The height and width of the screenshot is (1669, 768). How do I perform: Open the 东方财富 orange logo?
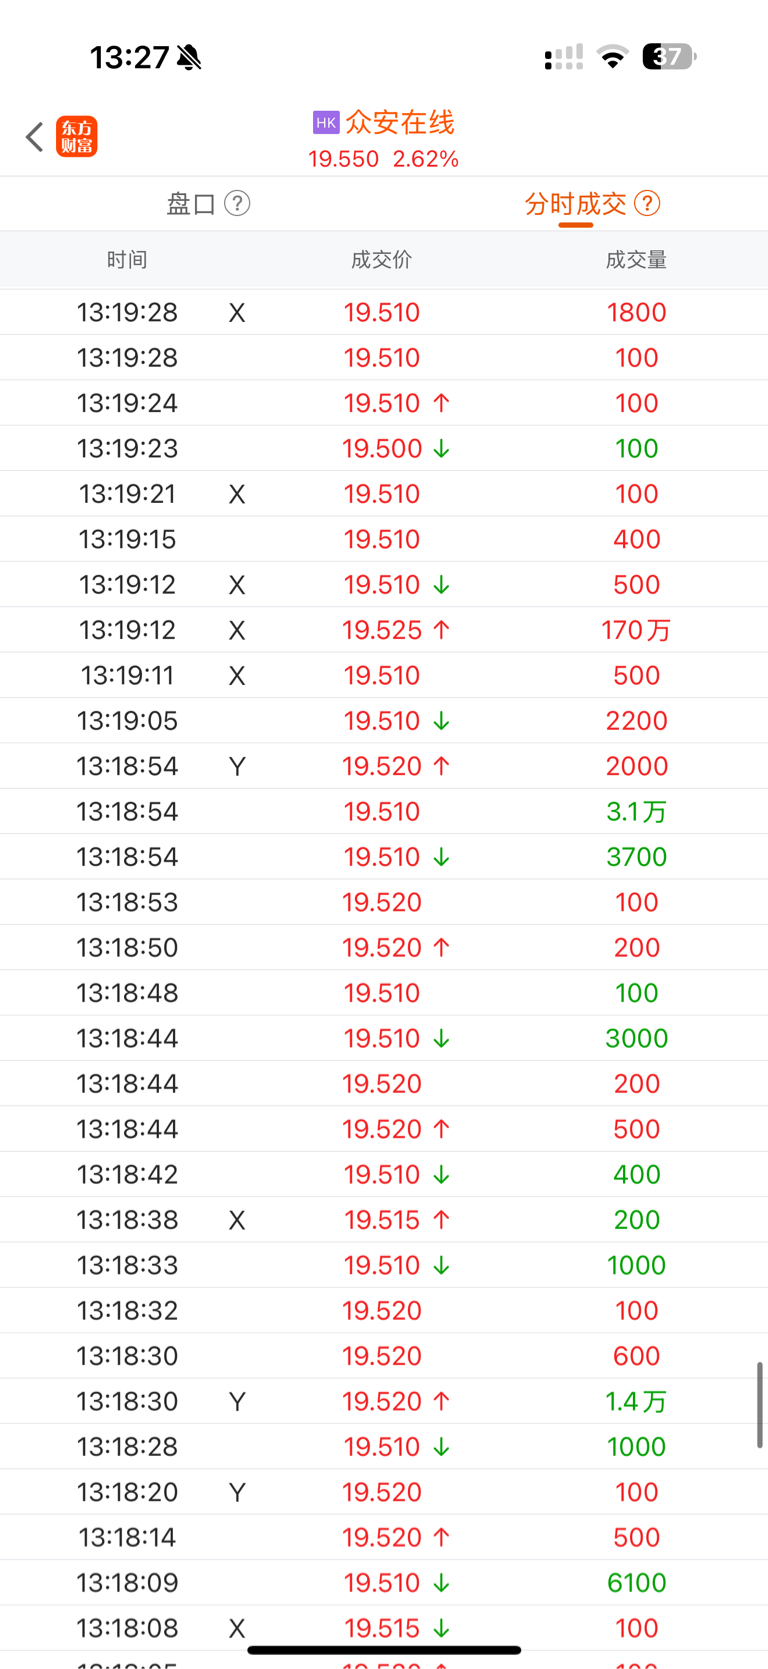[x=77, y=137]
